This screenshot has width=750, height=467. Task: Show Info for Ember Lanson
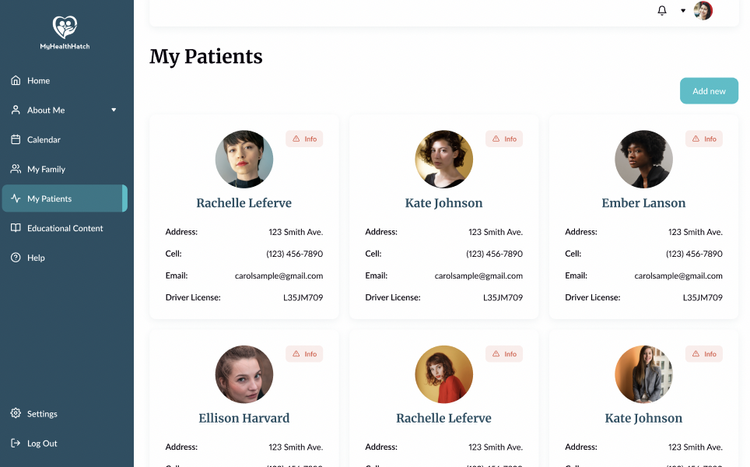[x=704, y=139]
